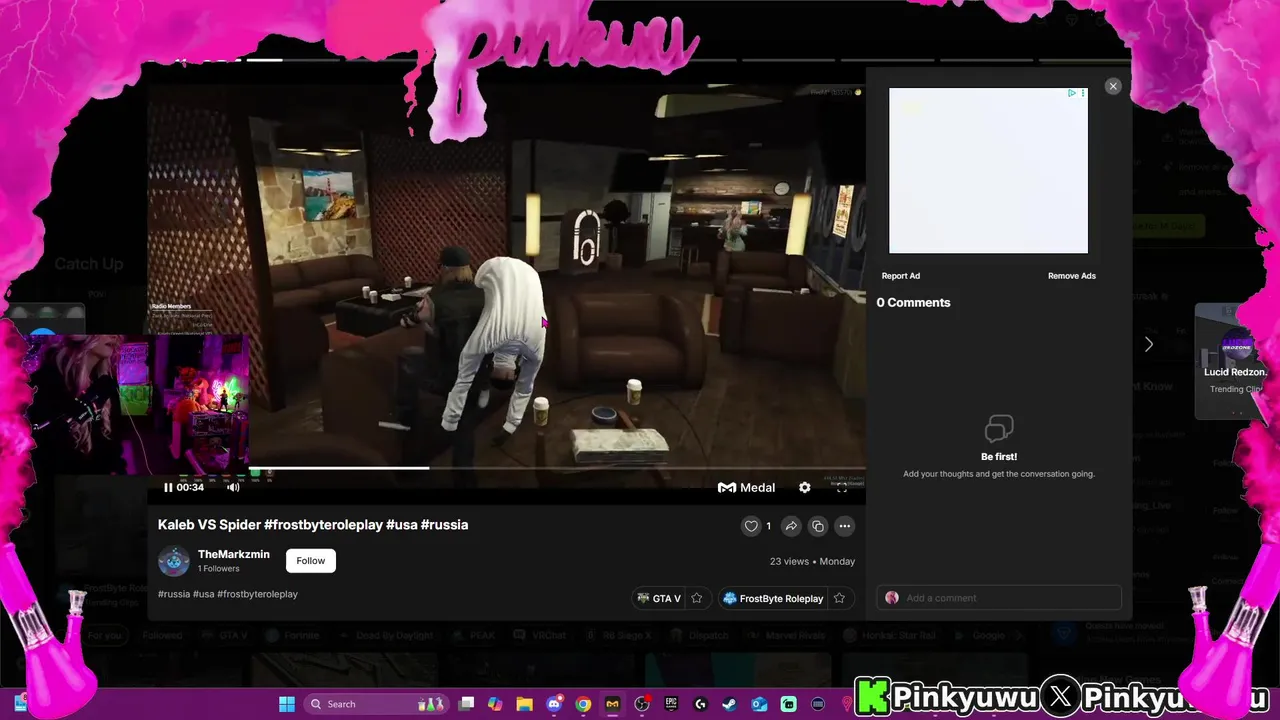Image resolution: width=1280 pixels, height=720 pixels.
Task: Click the comment bubbles Be first icon
Action: (x=999, y=429)
